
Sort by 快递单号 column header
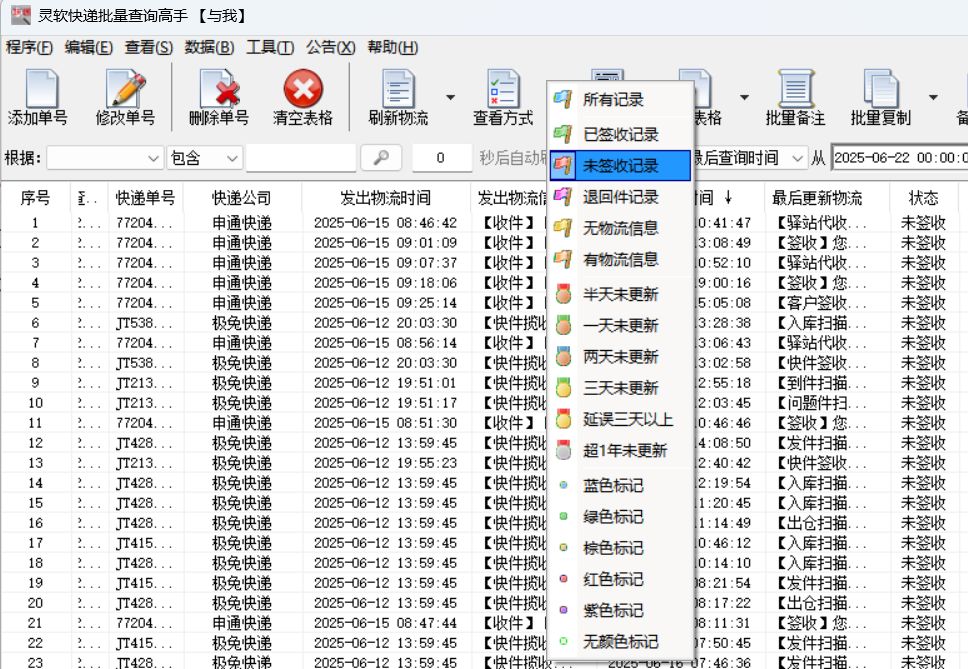point(146,198)
